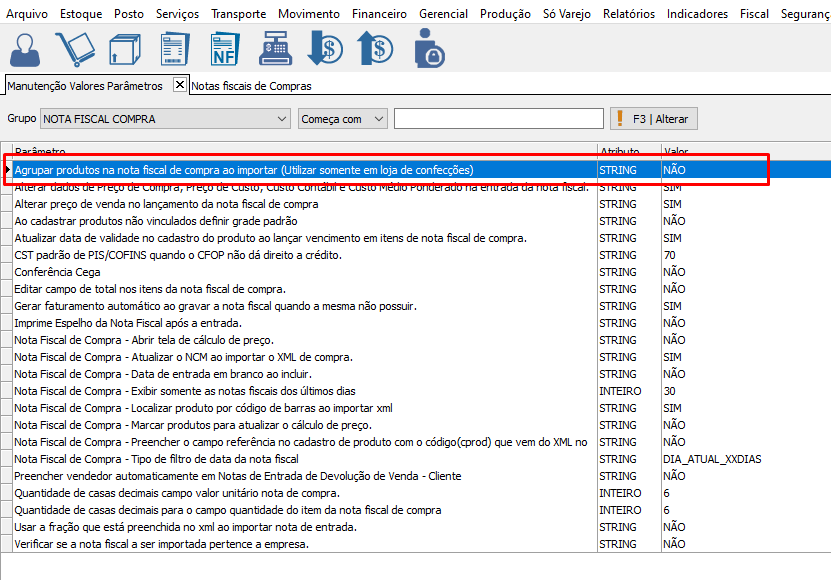
Task: Open the cash register icon
Action: 274,49
